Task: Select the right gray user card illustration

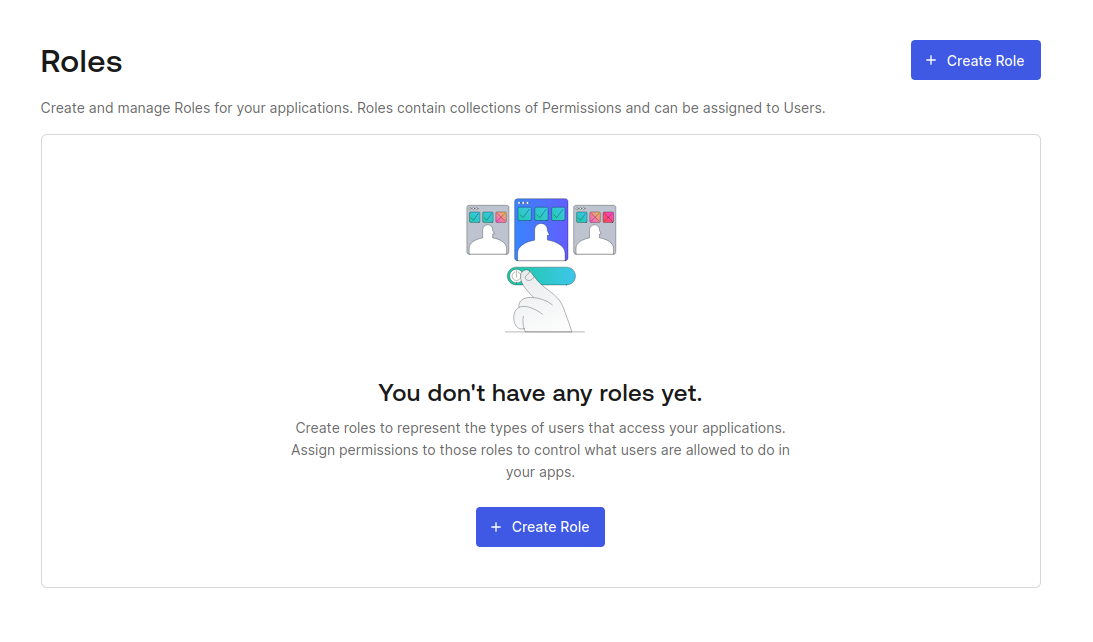Action: point(595,230)
